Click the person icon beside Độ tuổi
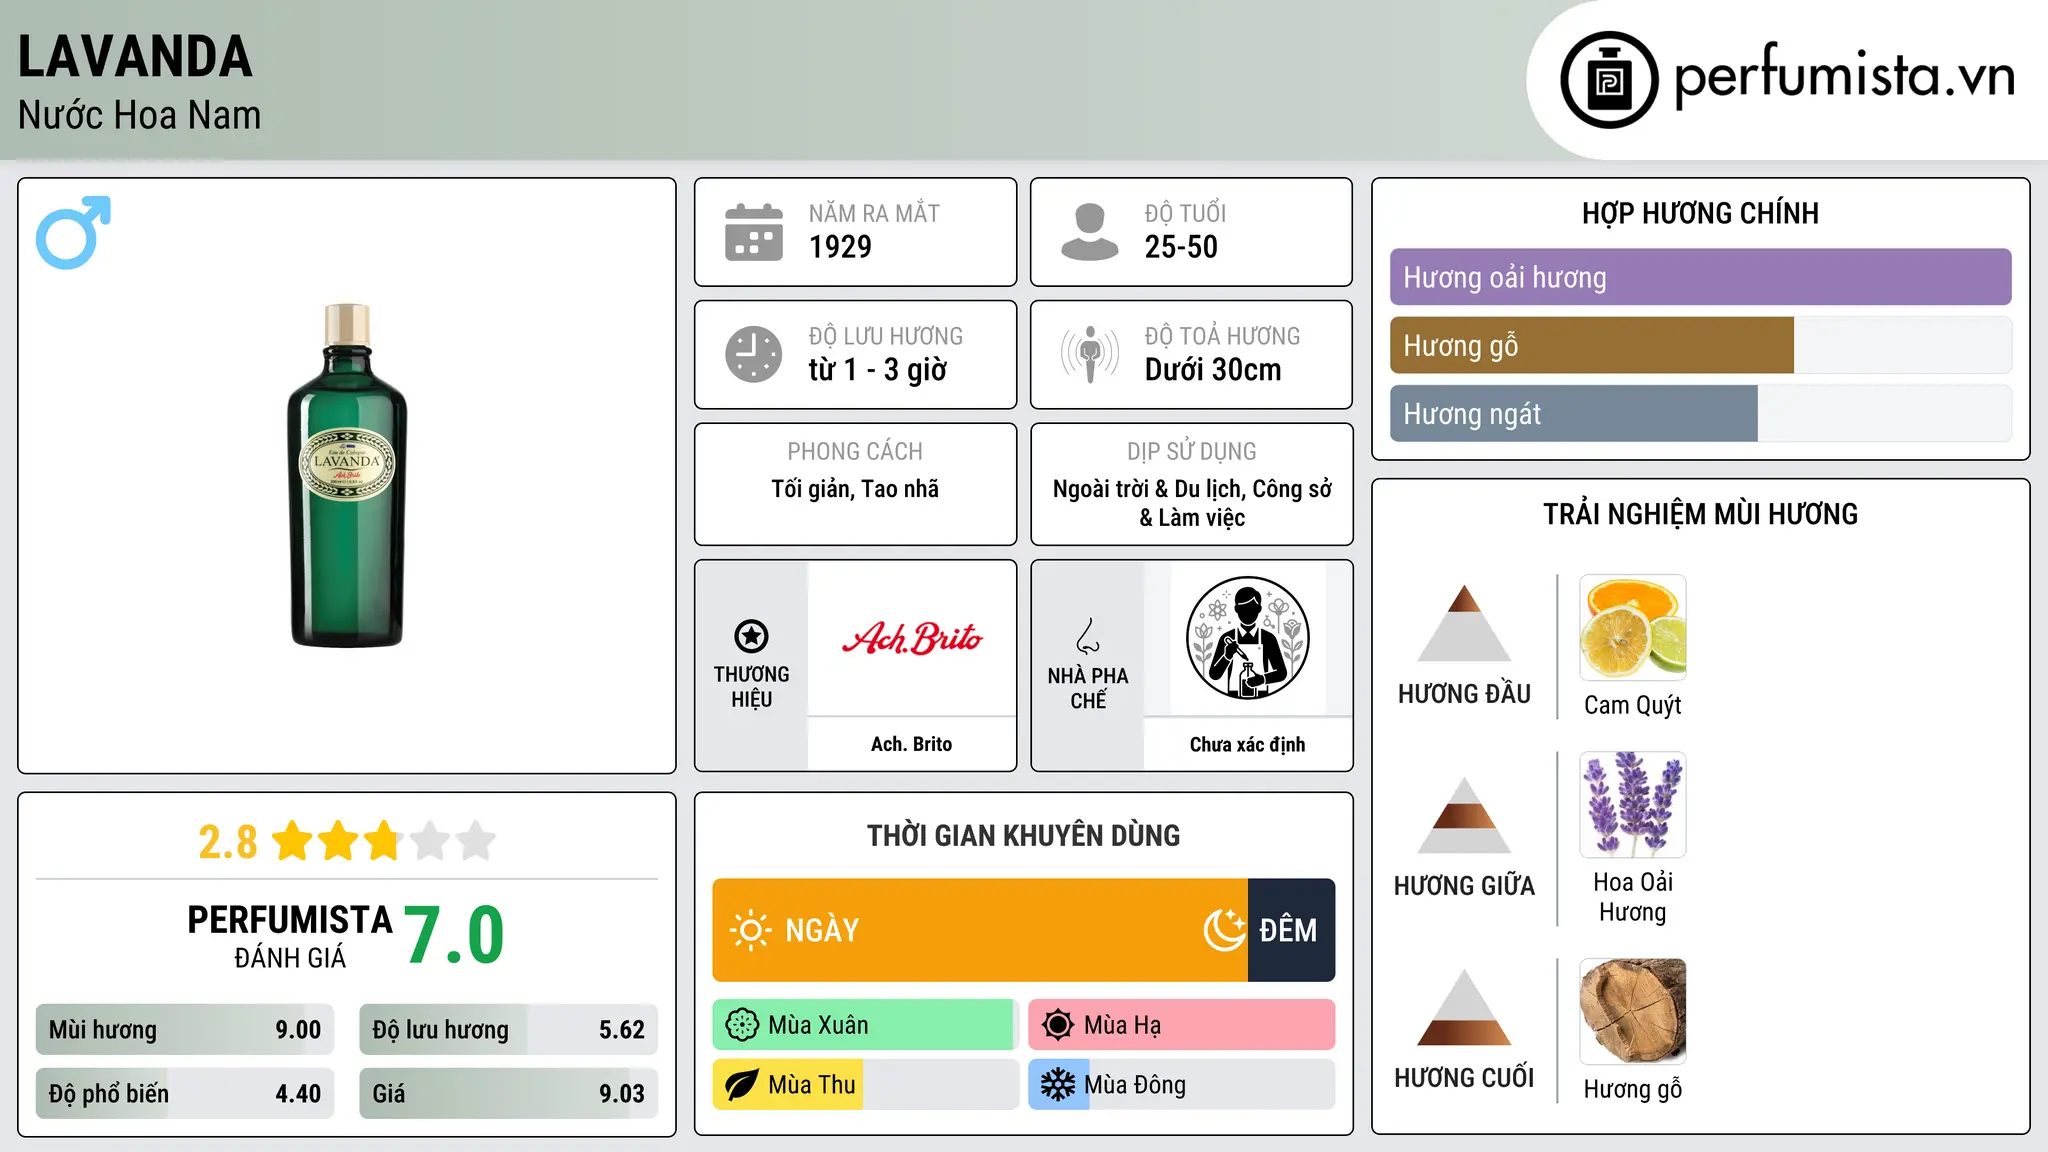The height and width of the screenshot is (1152, 2048). (1090, 232)
